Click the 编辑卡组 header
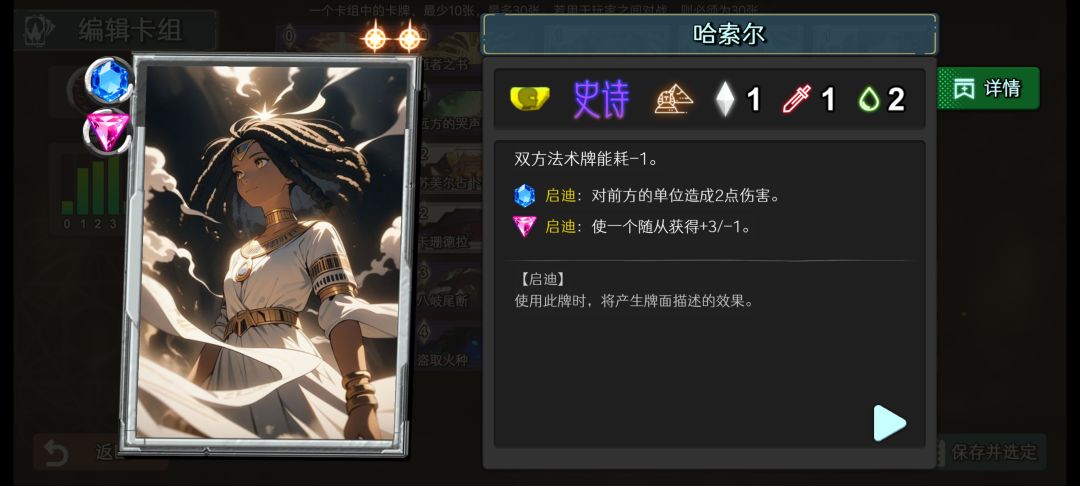The image size is (1080, 486). point(115,30)
